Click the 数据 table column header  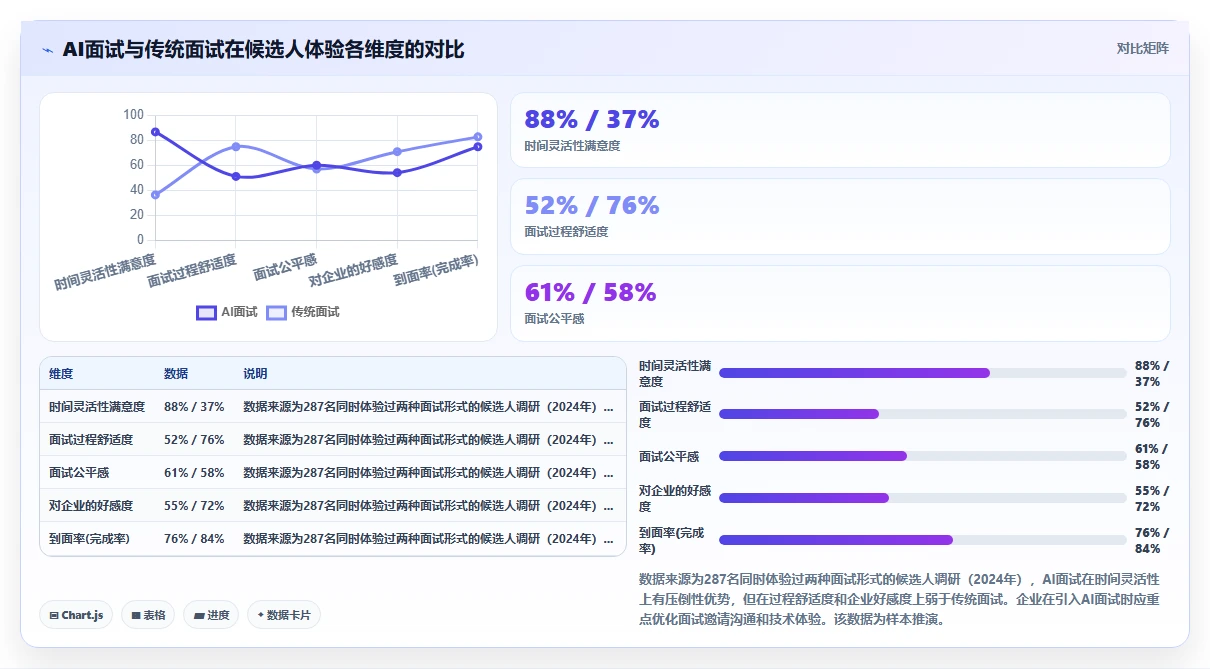(x=176, y=374)
